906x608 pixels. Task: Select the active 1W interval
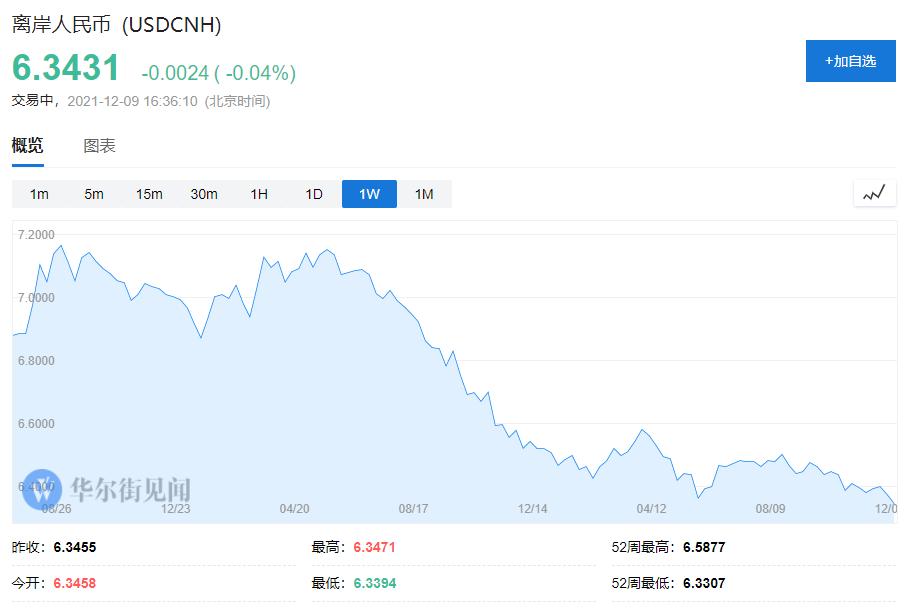369,194
